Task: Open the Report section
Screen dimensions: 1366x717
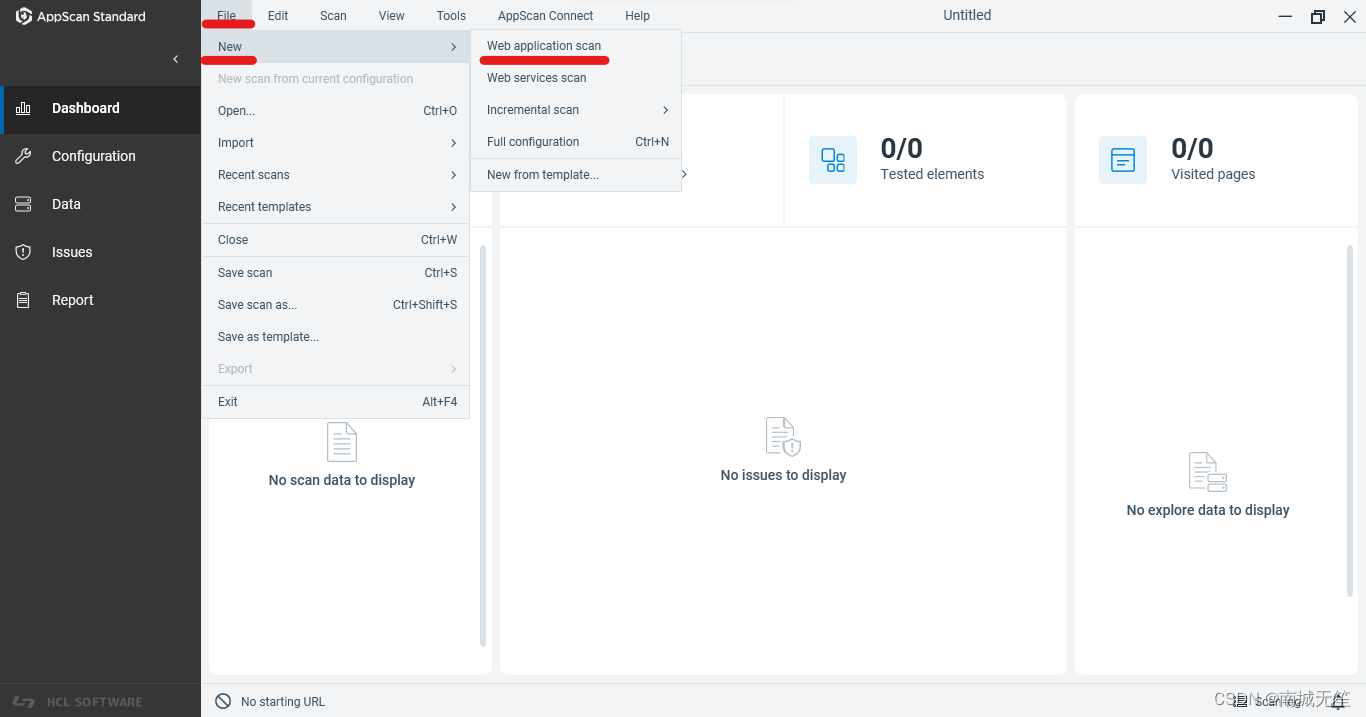Action: tap(100, 300)
